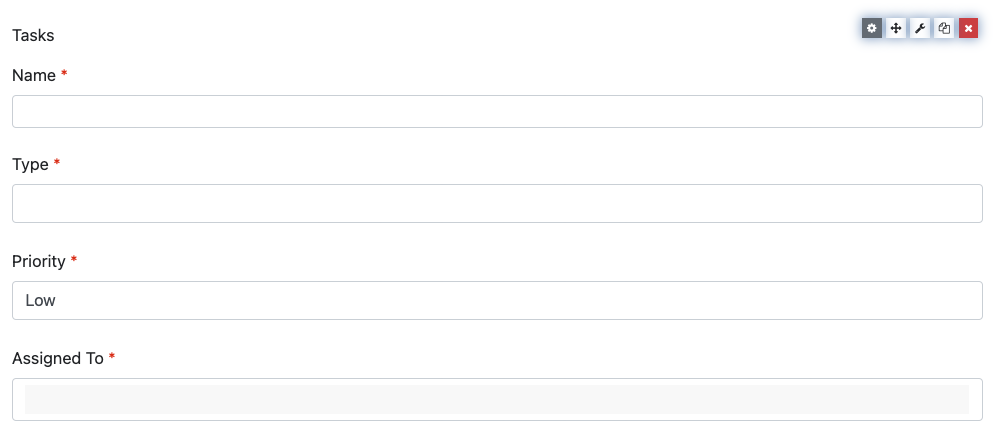Remove component with red X icon
This screenshot has height=443, width=994.
[968, 29]
